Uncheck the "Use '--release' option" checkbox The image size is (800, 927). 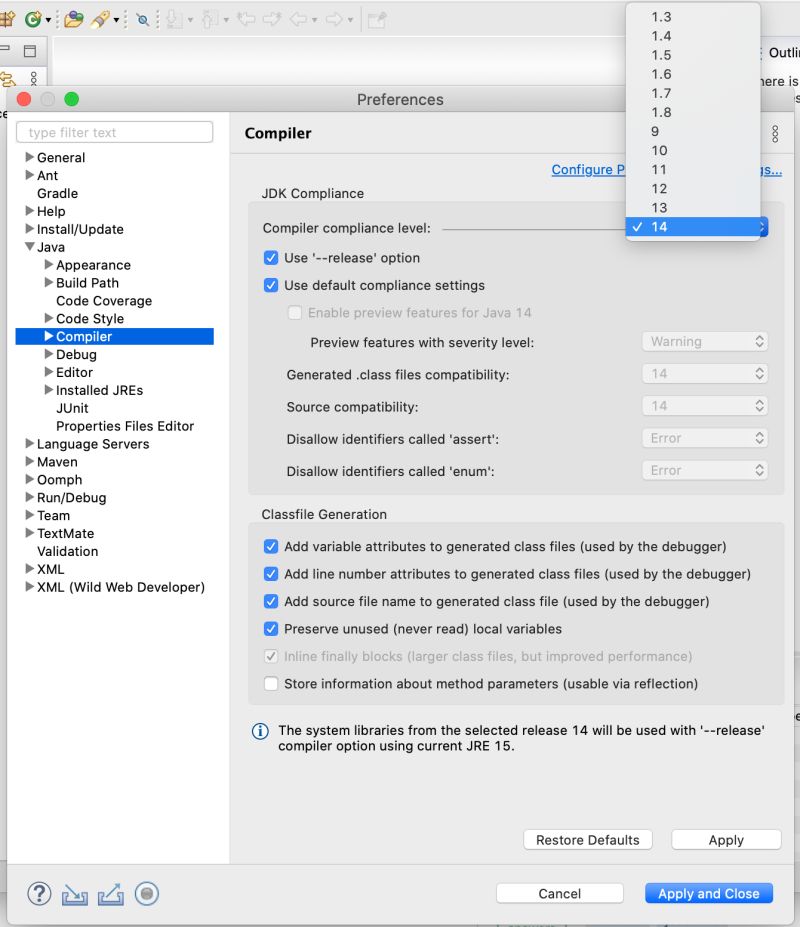pos(272,257)
